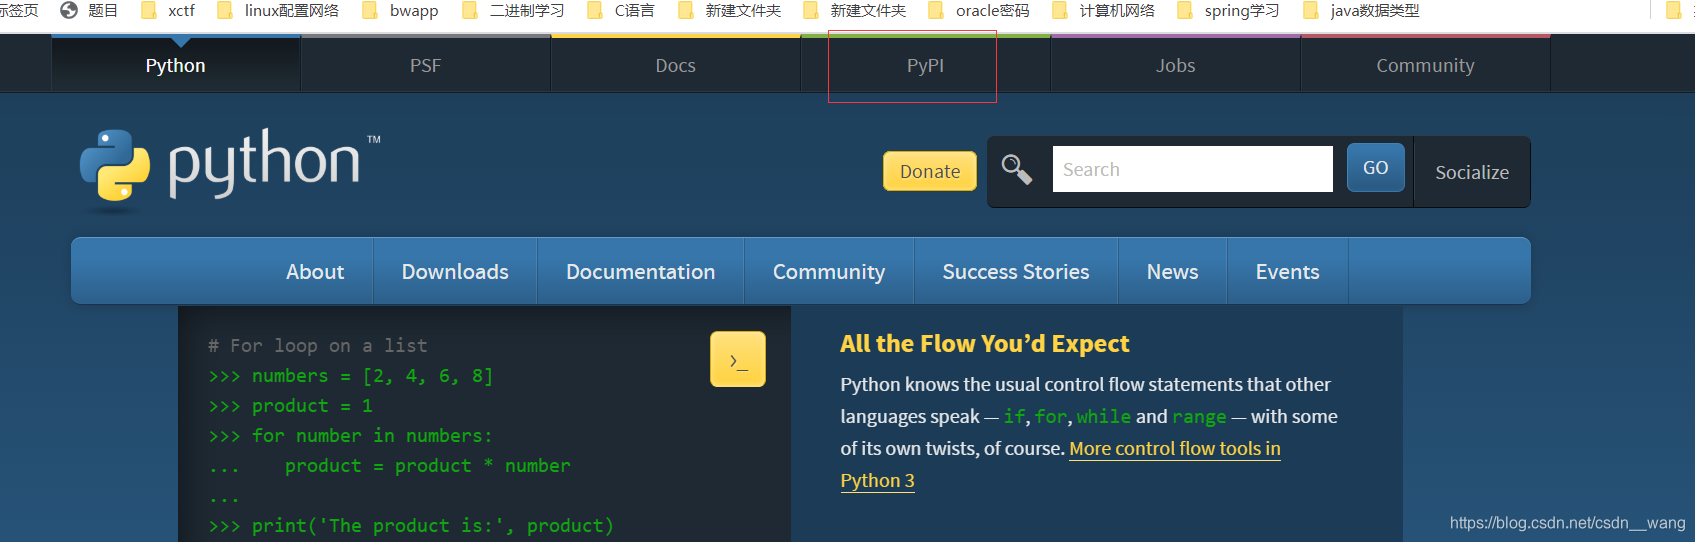Open the oracle密码 bookmark folder
This screenshot has width=1695, height=542.
(979, 11)
